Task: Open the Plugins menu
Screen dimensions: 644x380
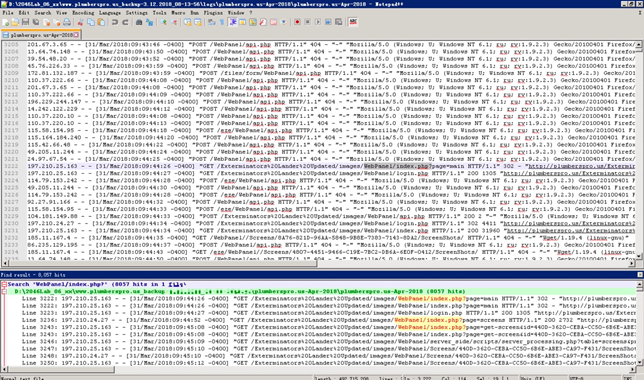Action: [213, 13]
